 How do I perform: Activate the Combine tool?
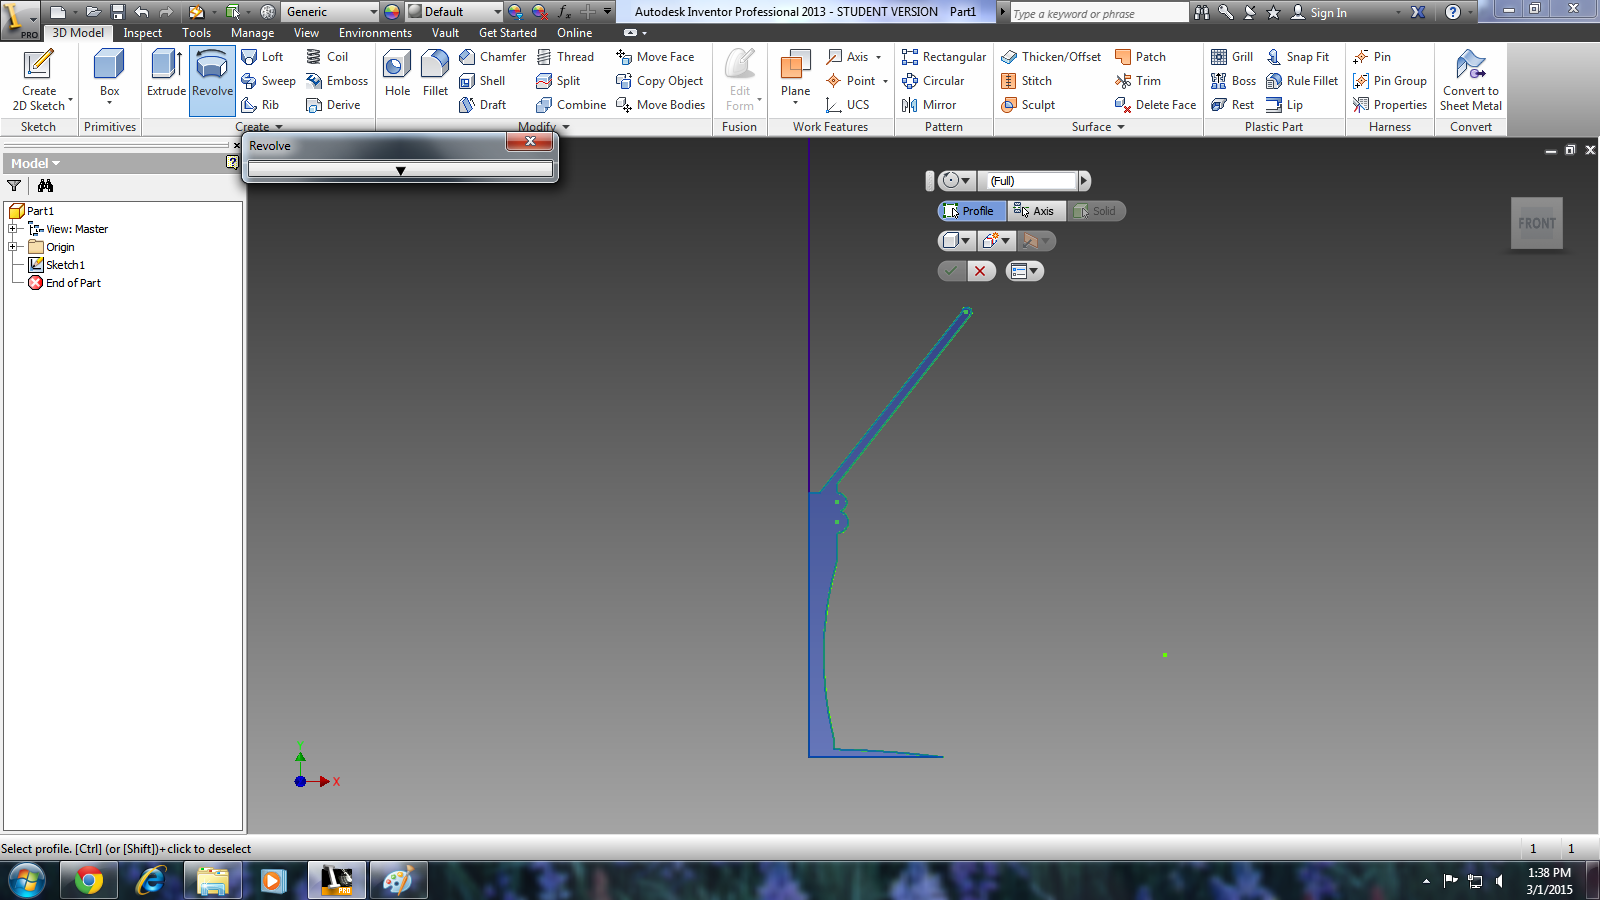pyautogui.click(x=571, y=105)
